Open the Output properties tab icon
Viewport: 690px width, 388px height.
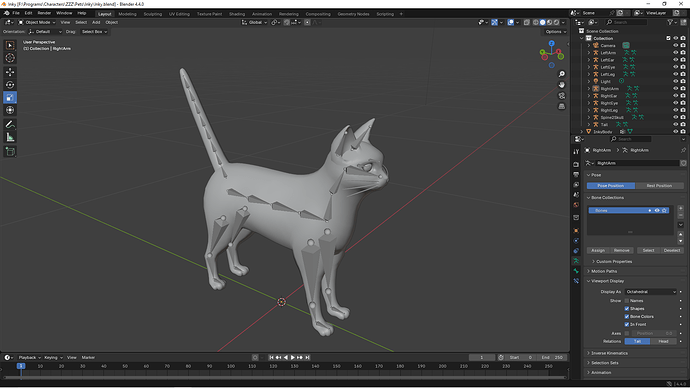point(576,174)
